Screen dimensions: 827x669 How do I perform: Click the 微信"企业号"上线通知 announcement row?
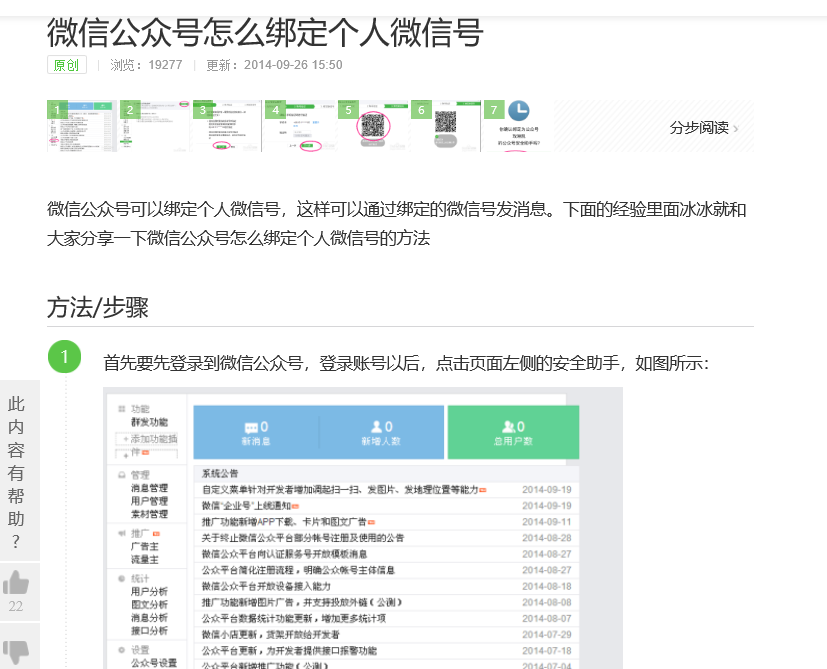pos(387,506)
